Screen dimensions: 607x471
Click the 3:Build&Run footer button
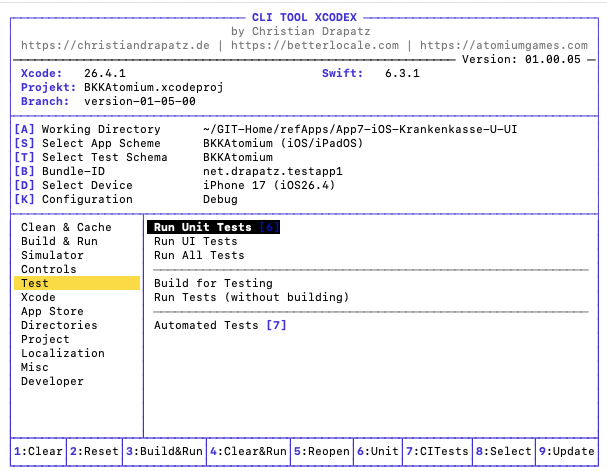165,451
